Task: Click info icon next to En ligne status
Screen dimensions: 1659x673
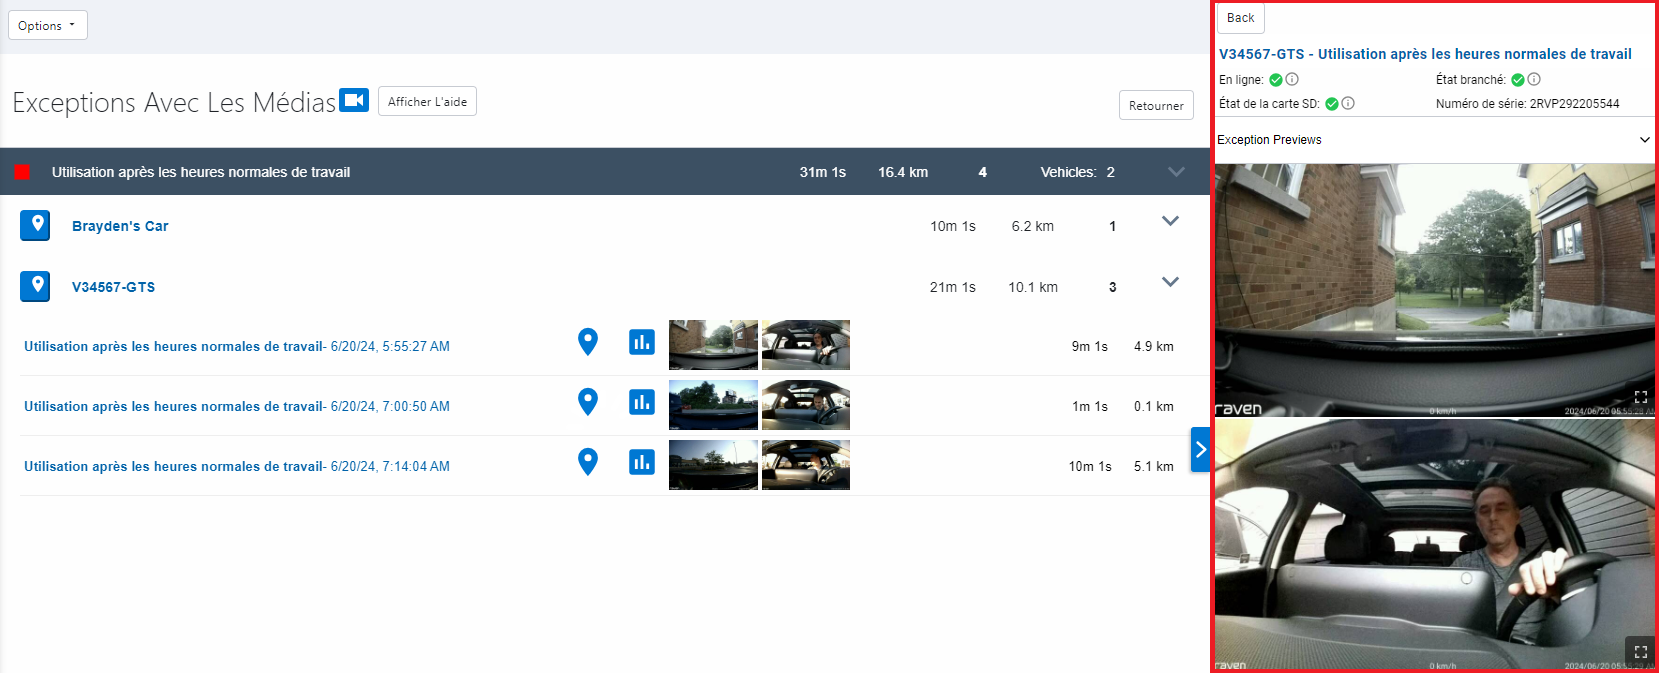Action: pyautogui.click(x=1292, y=79)
